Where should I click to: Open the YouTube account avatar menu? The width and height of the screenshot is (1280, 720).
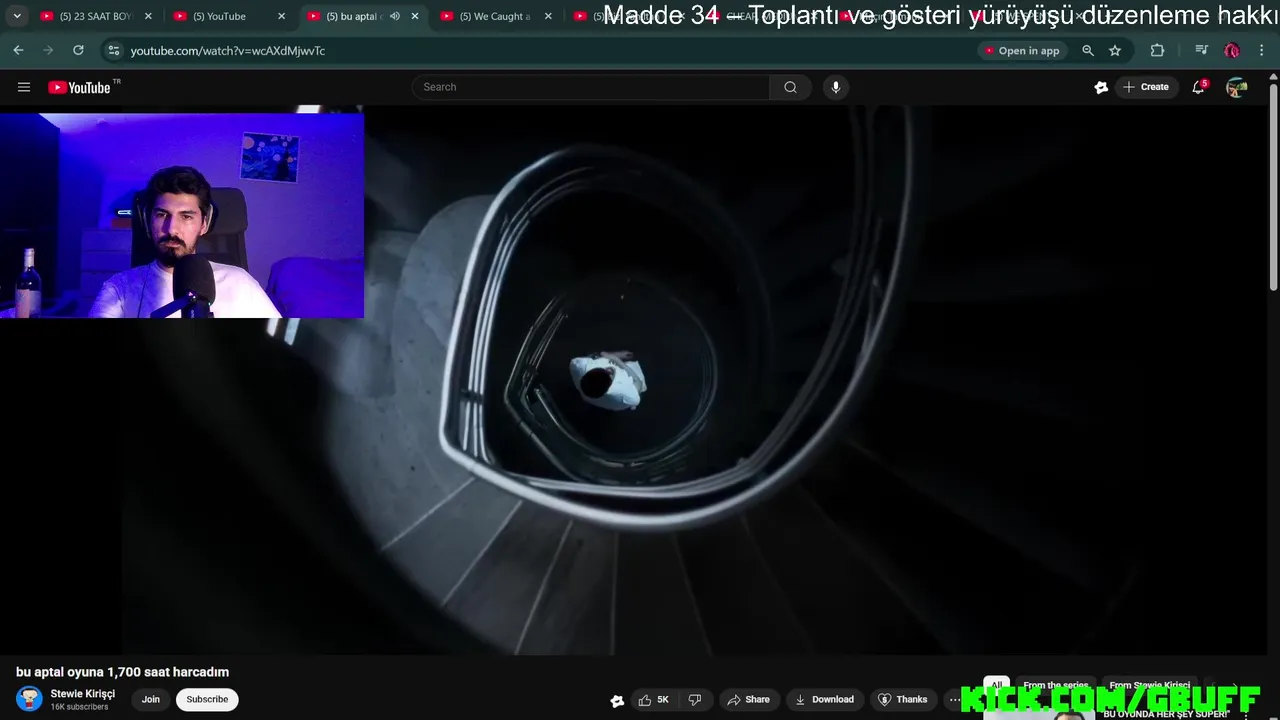[1237, 87]
